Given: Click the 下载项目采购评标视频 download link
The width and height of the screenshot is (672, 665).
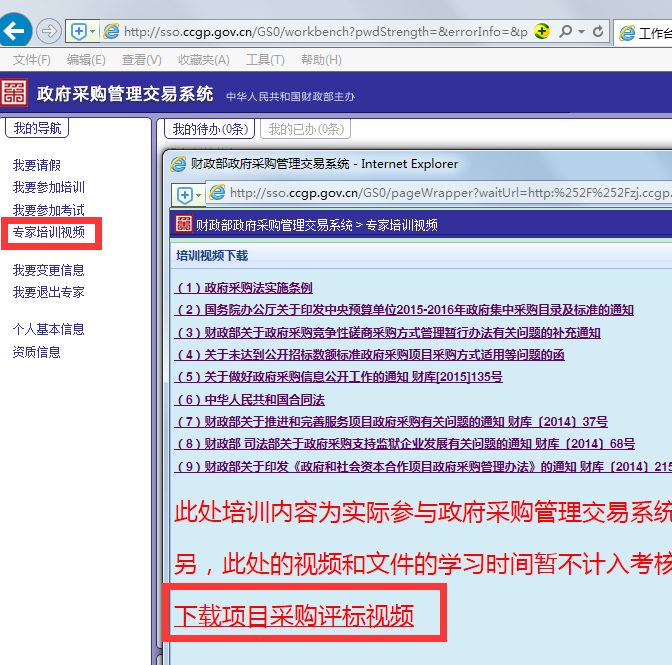Looking at the screenshot, I should click(294, 616).
